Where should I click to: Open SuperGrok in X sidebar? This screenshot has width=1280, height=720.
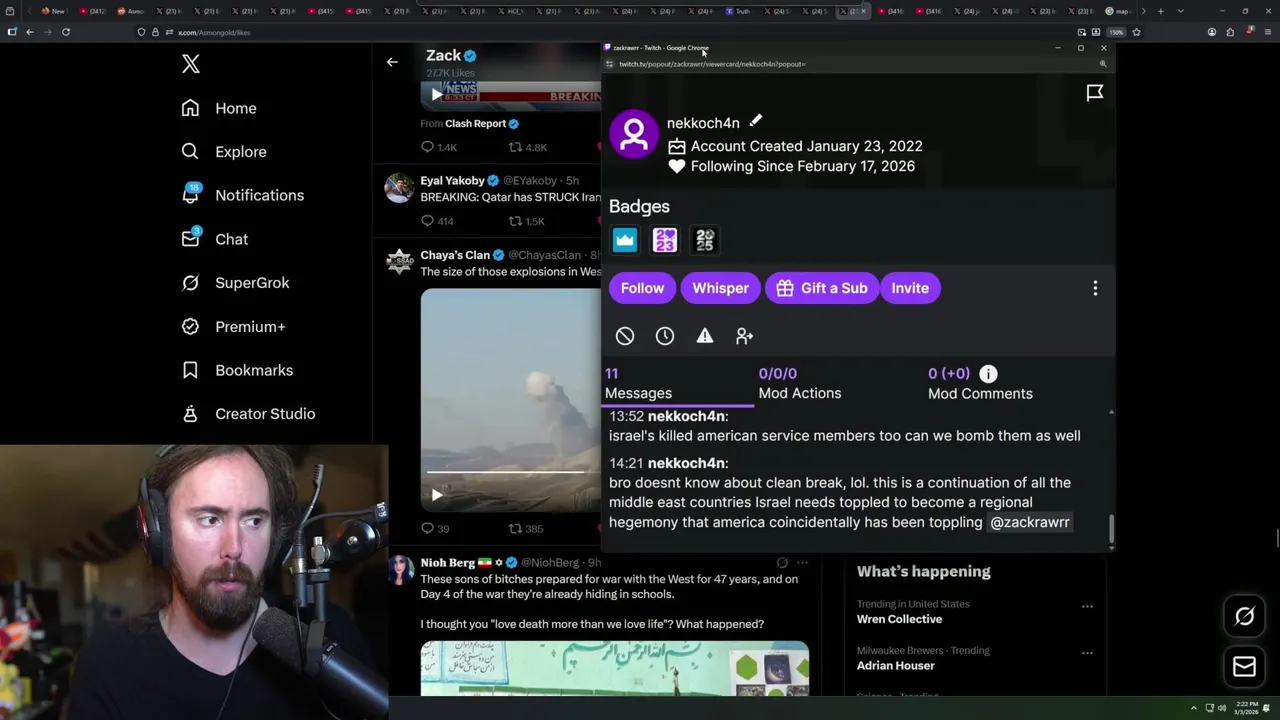(x=252, y=283)
